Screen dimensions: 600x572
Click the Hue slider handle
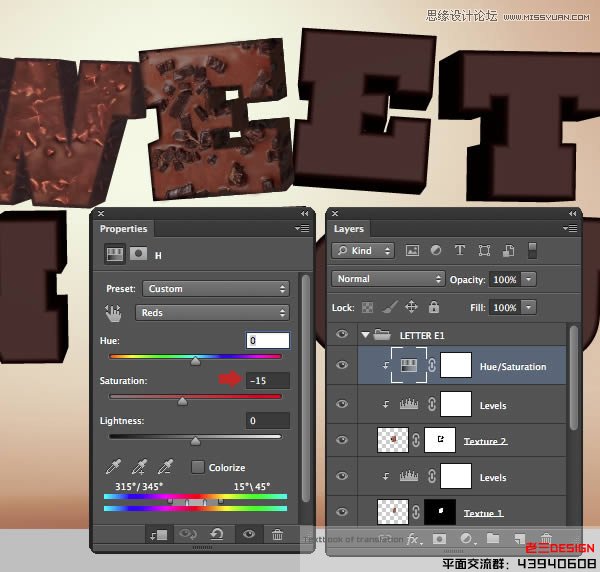(x=196, y=361)
